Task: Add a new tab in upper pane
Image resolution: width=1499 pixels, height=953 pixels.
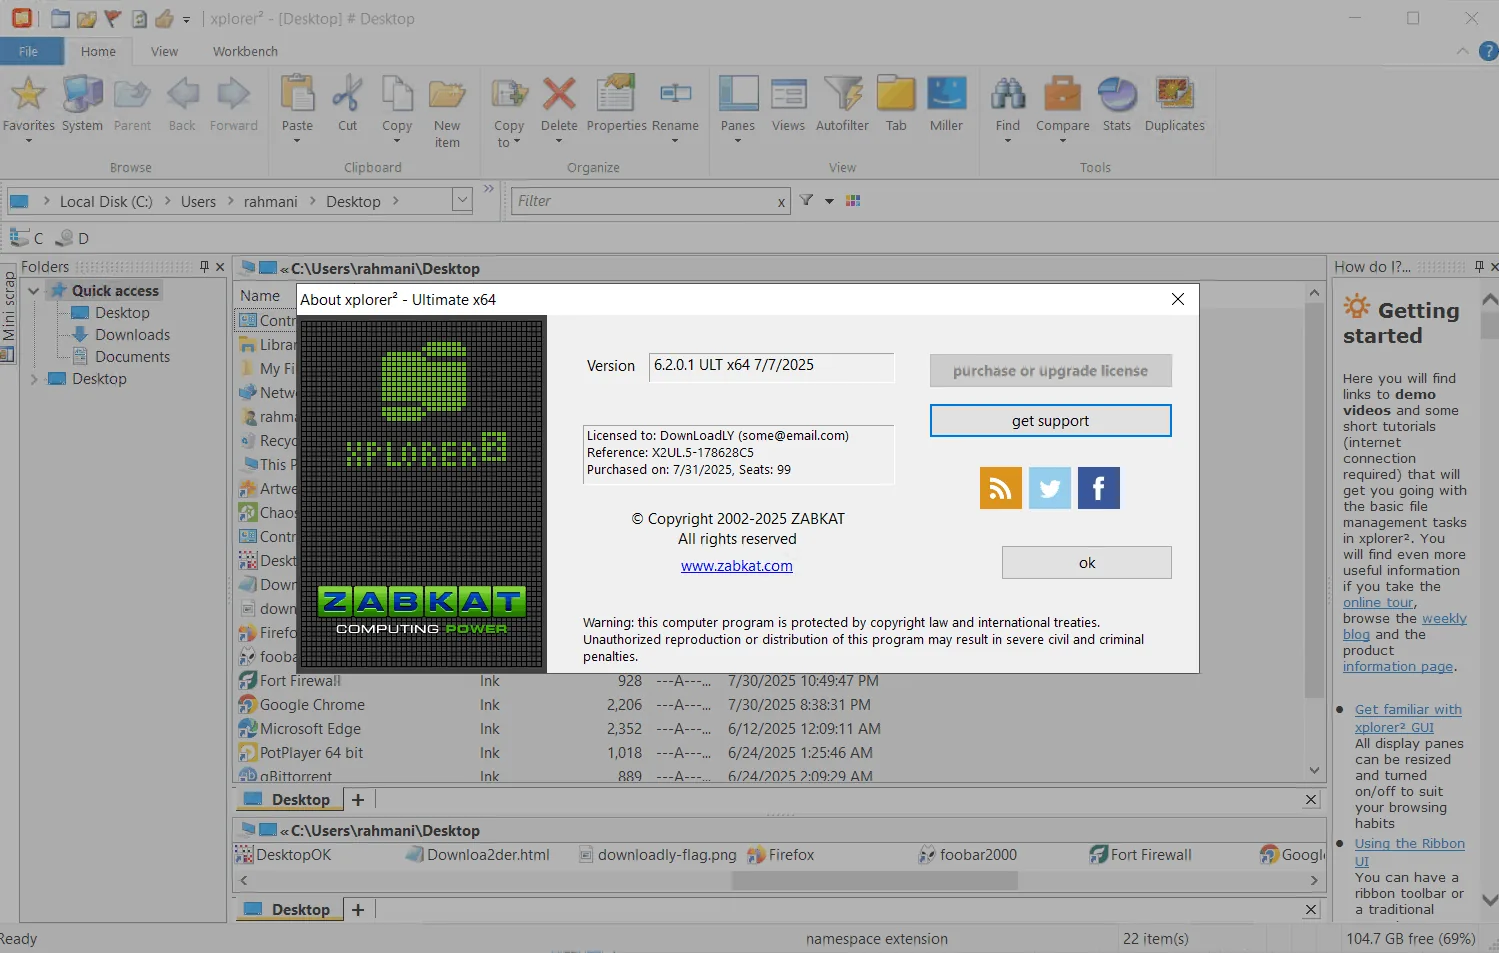Action: pyautogui.click(x=358, y=800)
